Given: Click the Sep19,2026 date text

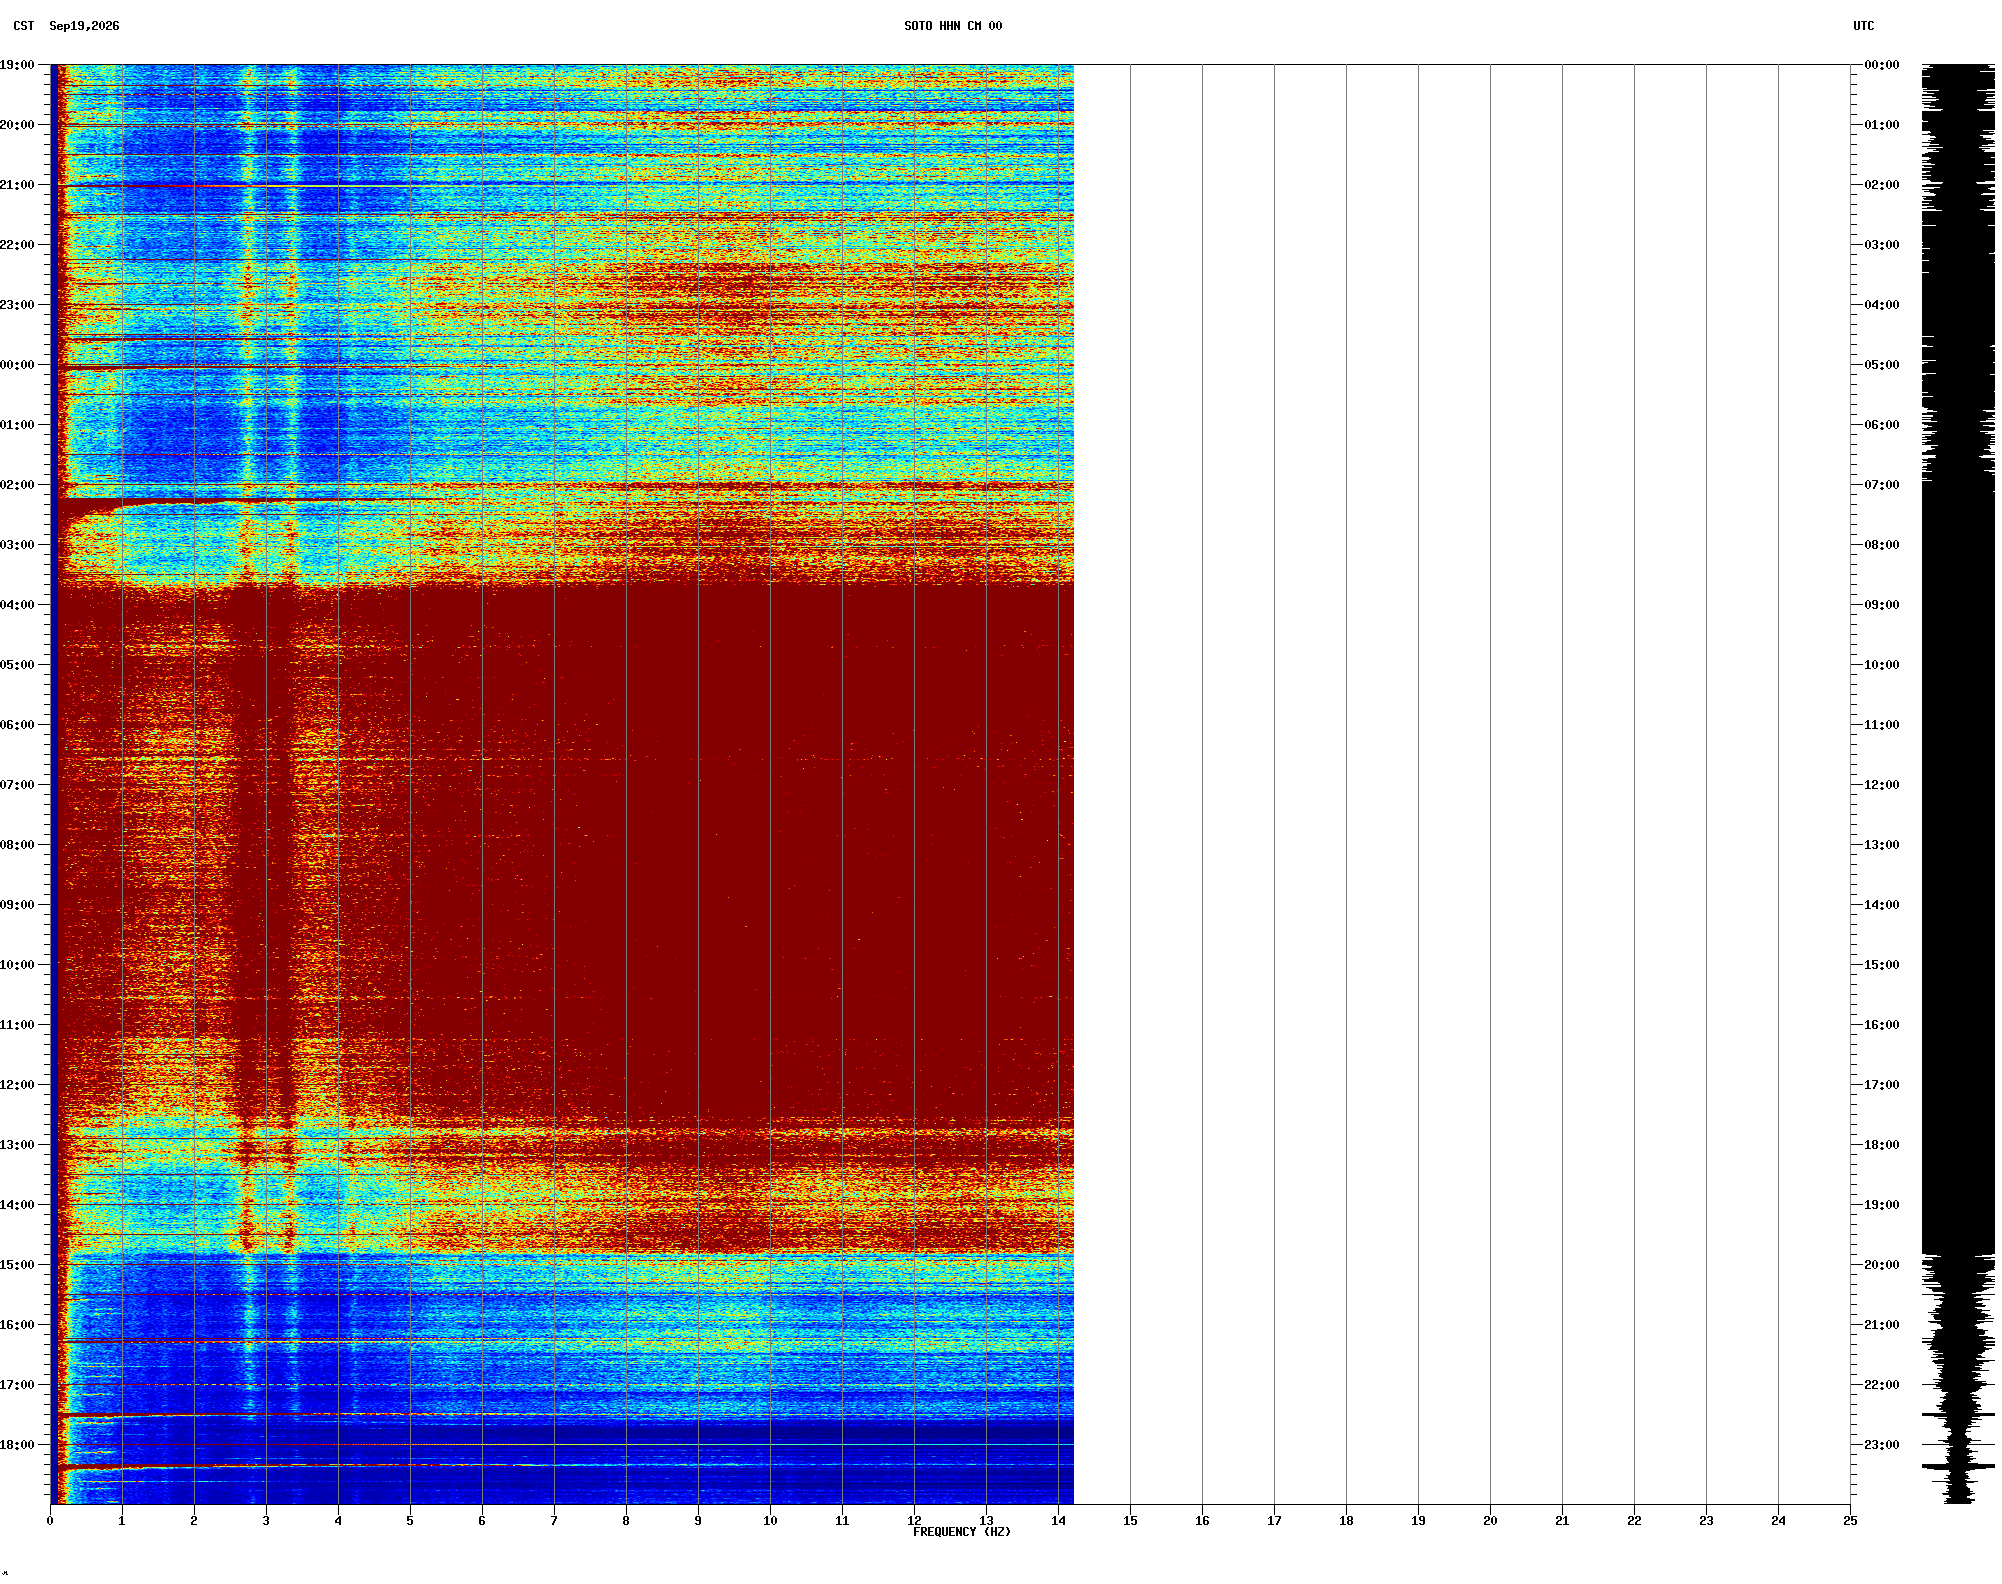Looking at the screenshot, I should pos(84,26).
